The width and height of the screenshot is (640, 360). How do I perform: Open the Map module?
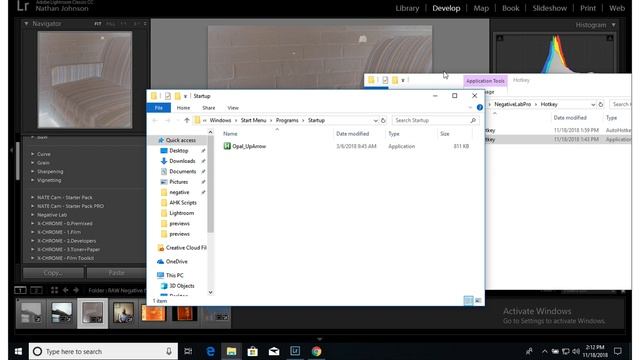pos(481,8)
